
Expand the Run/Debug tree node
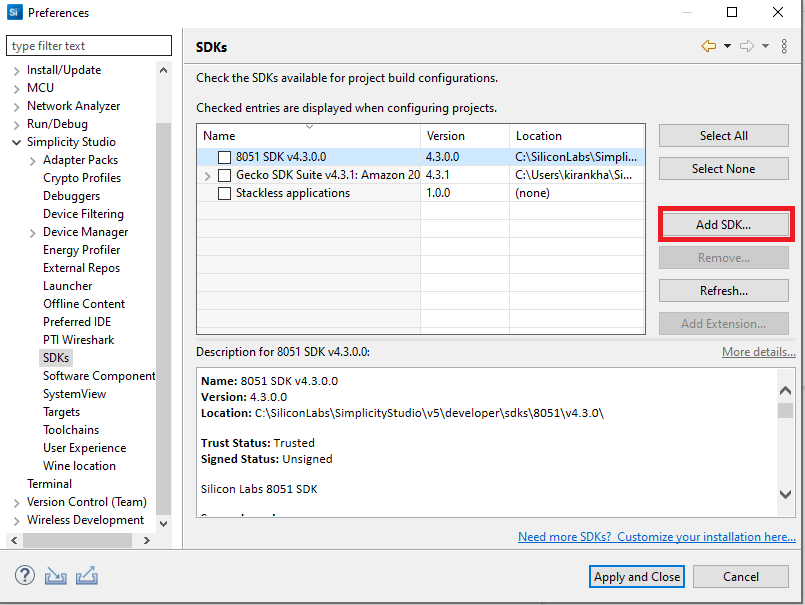(16, 125)
